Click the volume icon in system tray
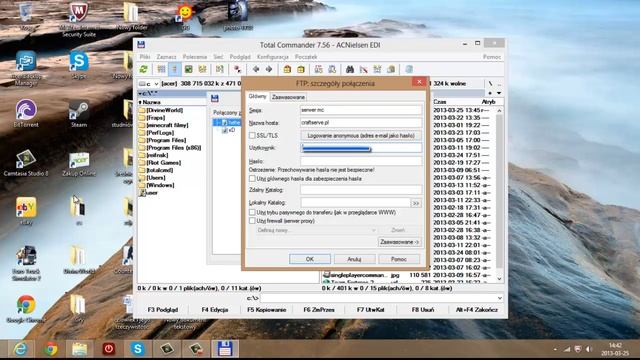640x360 pixels. point(589,349)
